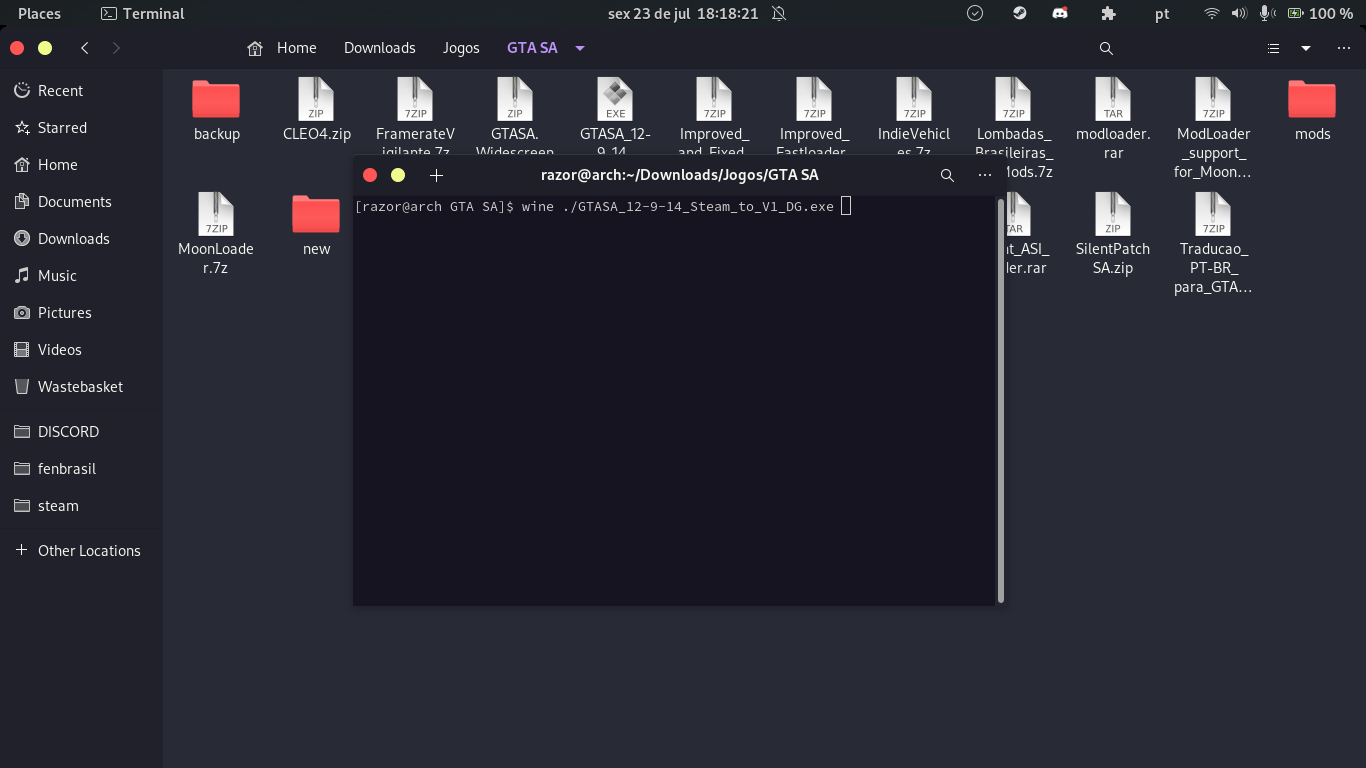Select the CLEO4.zip archive
1366x768 pixels.
pos(316,110)
